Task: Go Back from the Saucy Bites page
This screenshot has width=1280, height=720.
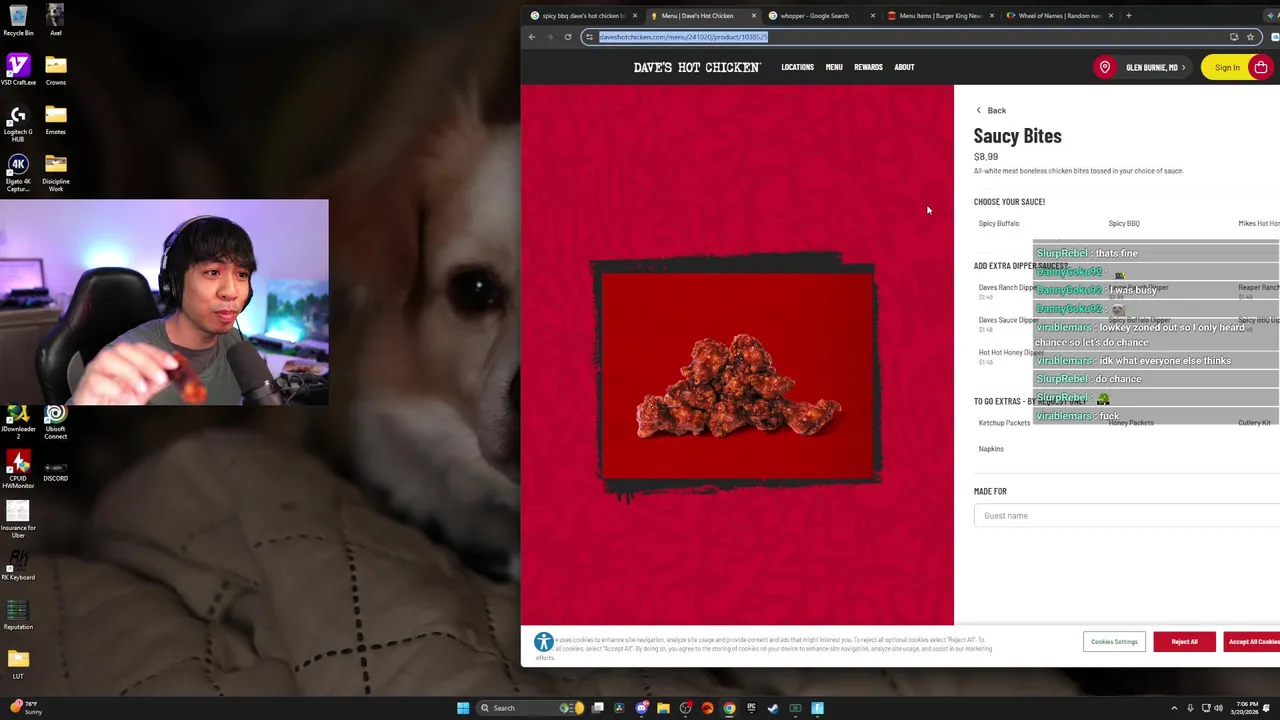Action: [x=991, y=110]
